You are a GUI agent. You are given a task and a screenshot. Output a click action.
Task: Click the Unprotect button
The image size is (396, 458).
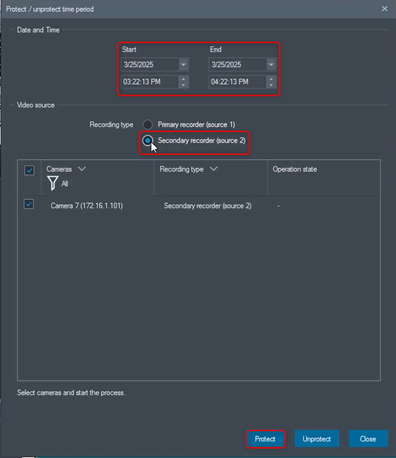(x=317, y=439)
